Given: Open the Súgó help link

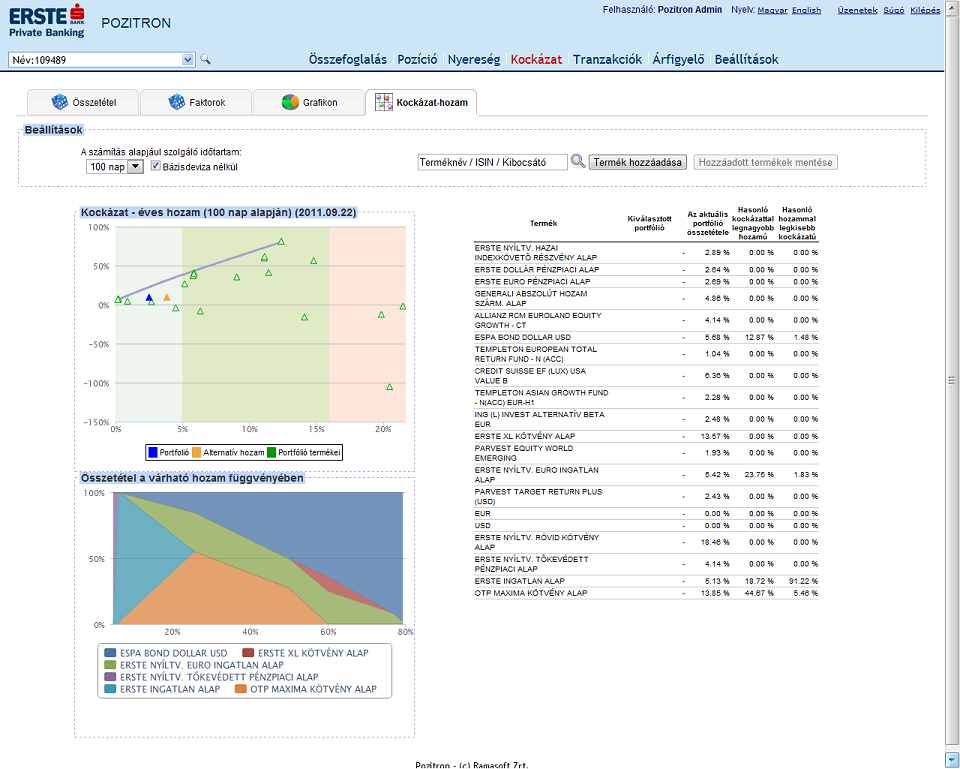Looking at the screenshot, I should tap(894, 10).
